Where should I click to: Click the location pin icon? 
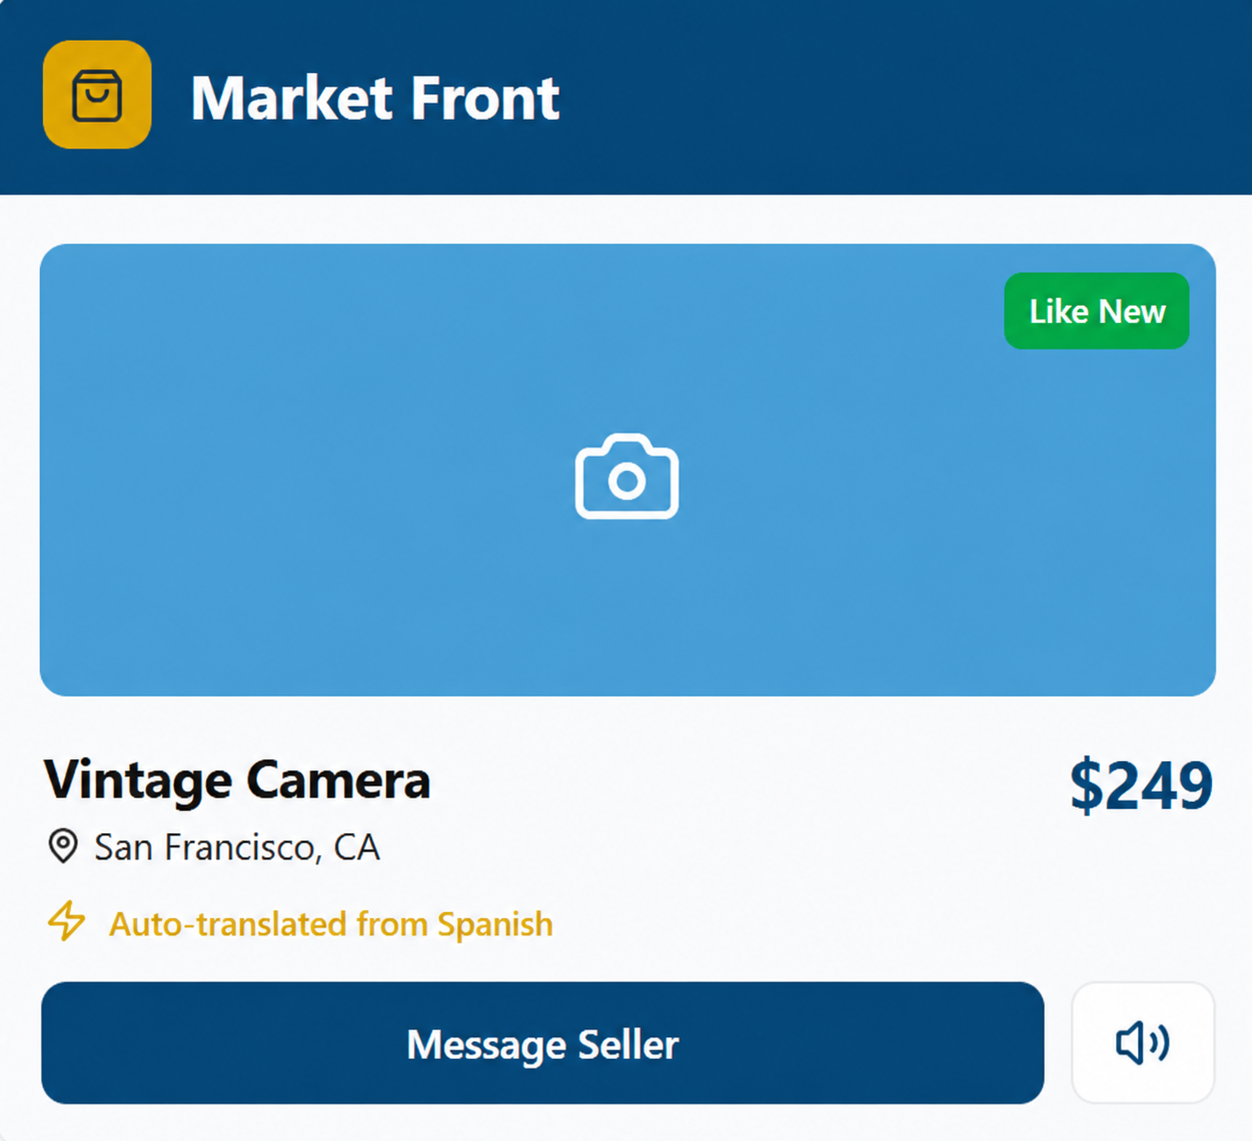pyautogui.click(x=63, y=846)
